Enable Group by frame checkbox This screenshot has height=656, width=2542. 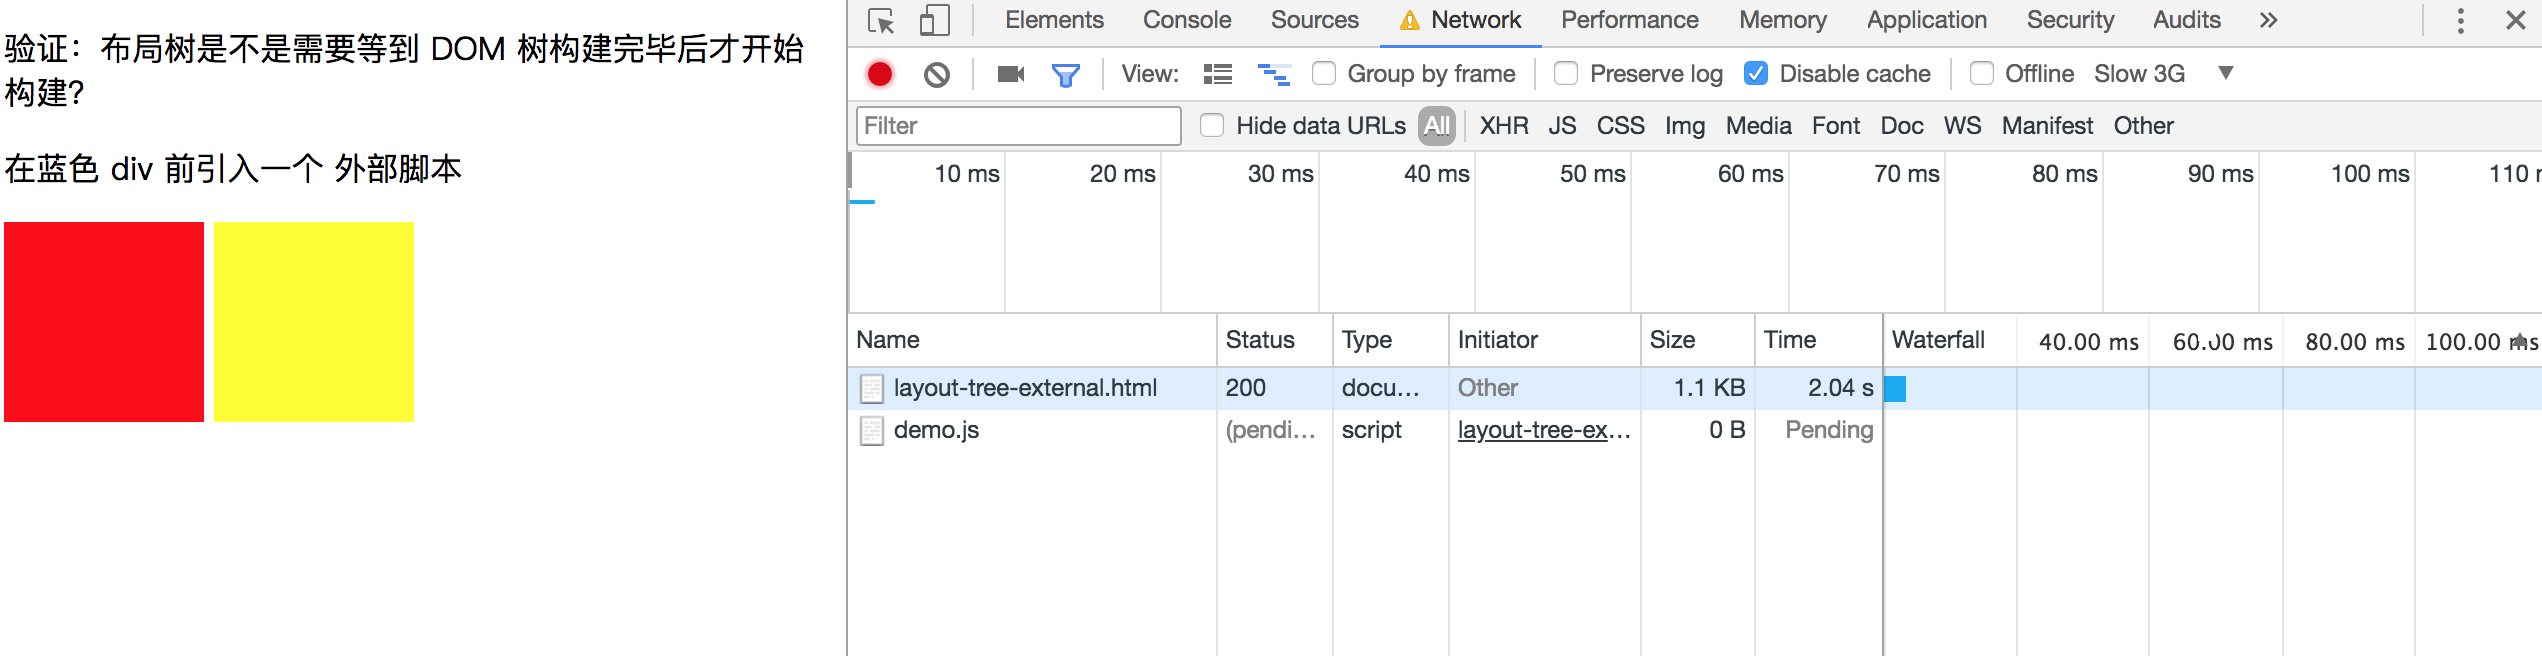point(1324,74)
